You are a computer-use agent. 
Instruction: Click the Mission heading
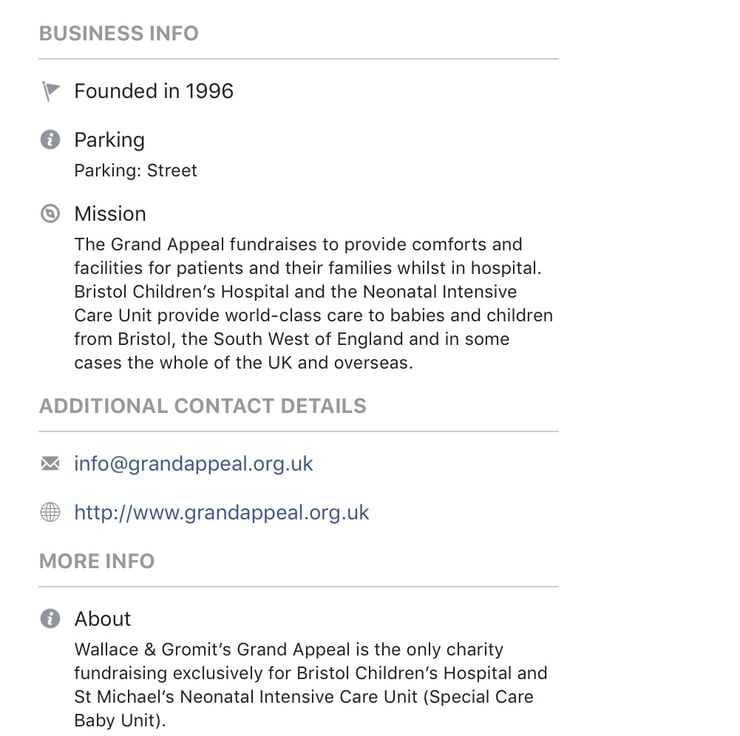tap(110, 214)
